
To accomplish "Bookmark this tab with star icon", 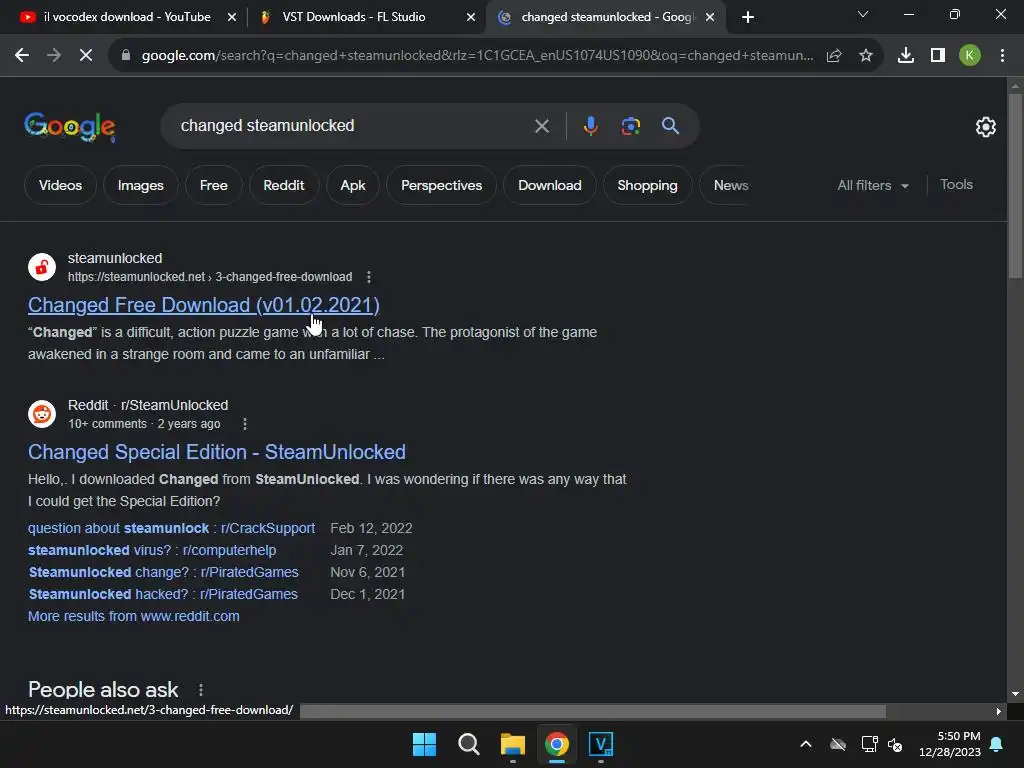I will click(866, 56).
